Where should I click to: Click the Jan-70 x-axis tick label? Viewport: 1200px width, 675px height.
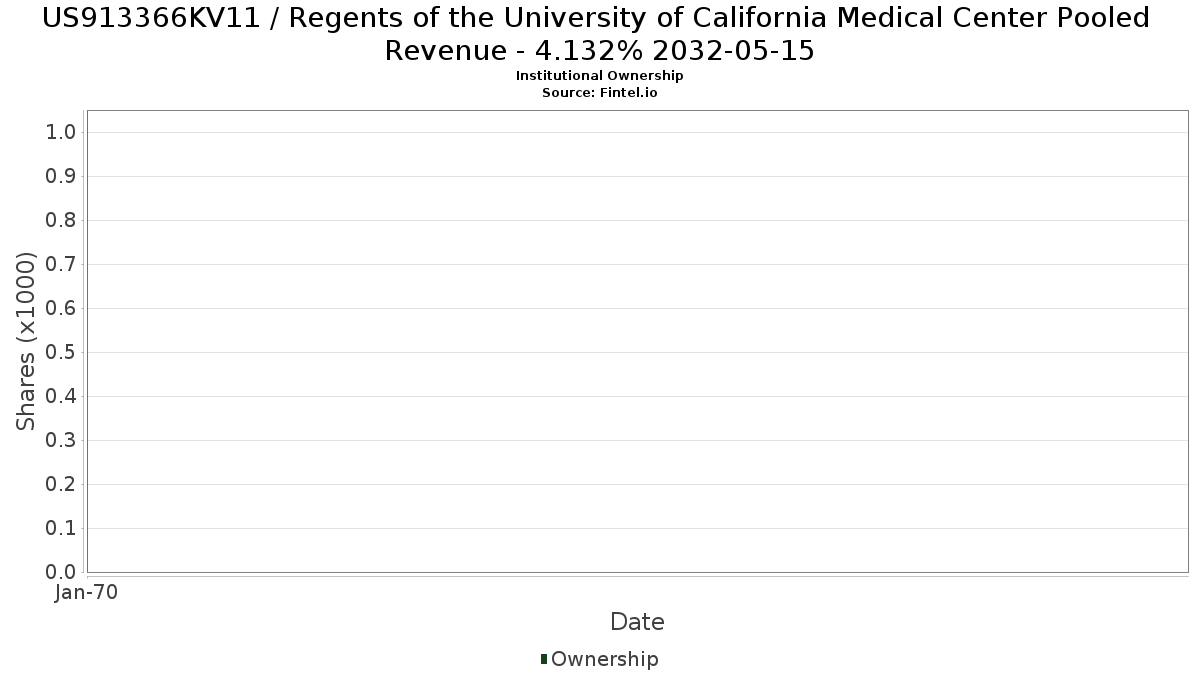coord(86,592)
